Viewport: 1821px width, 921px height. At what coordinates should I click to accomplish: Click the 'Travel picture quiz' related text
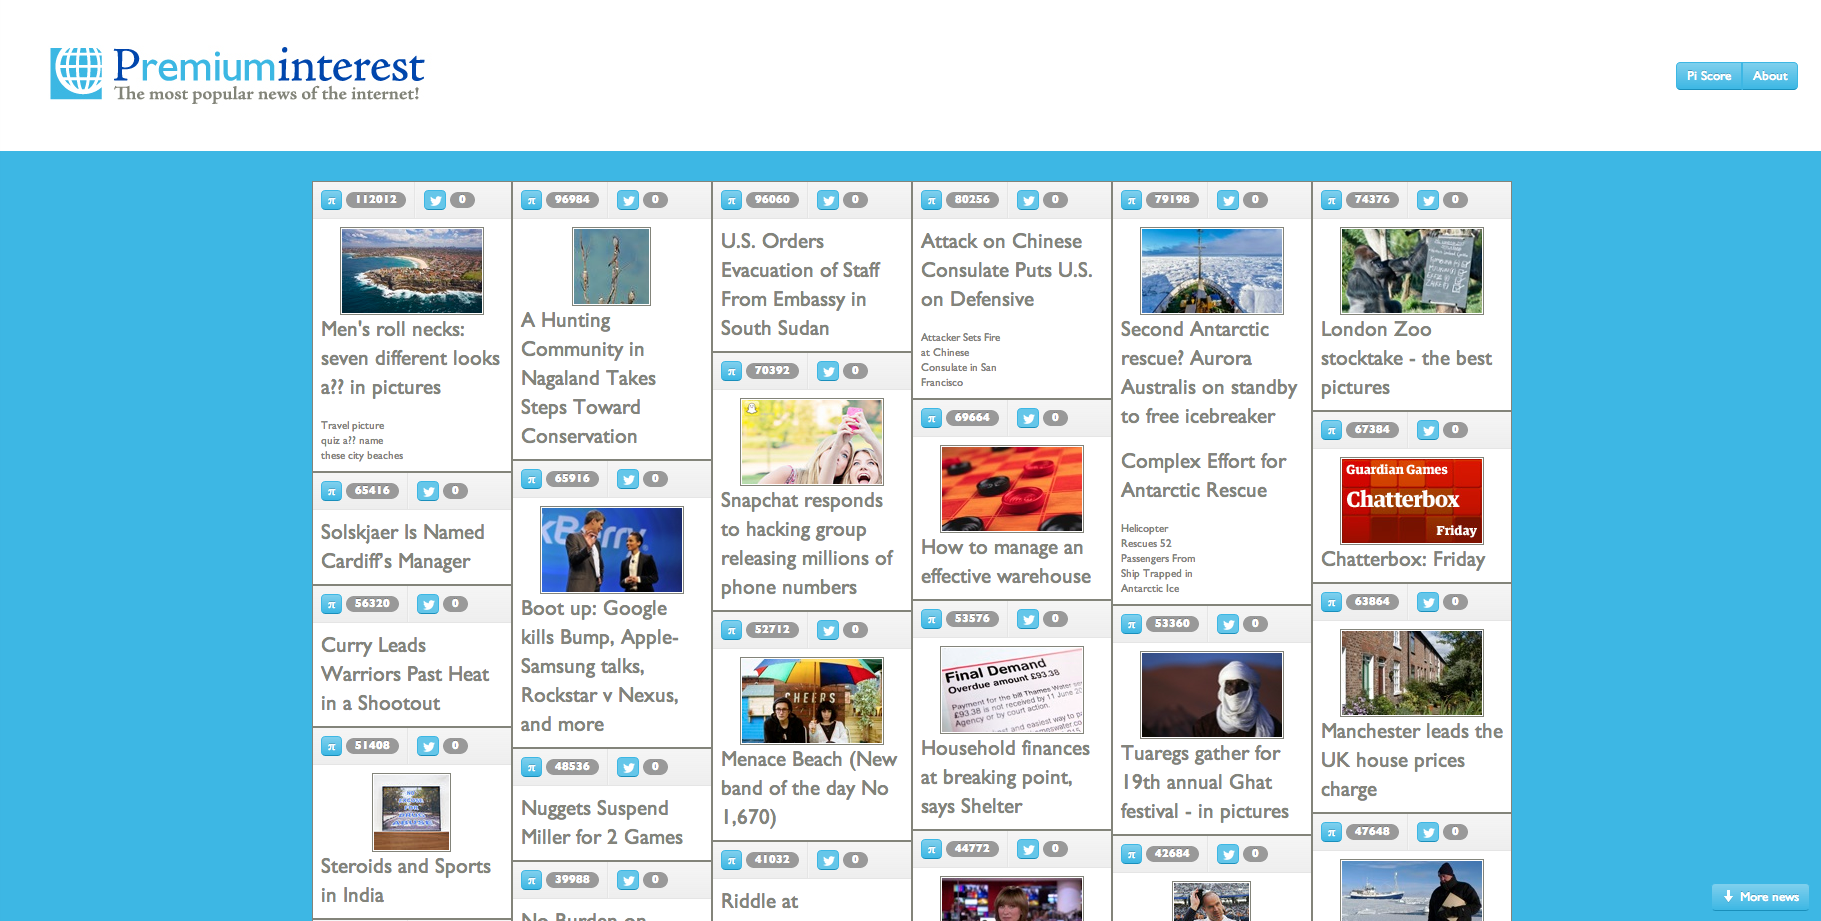coord(362,440)
